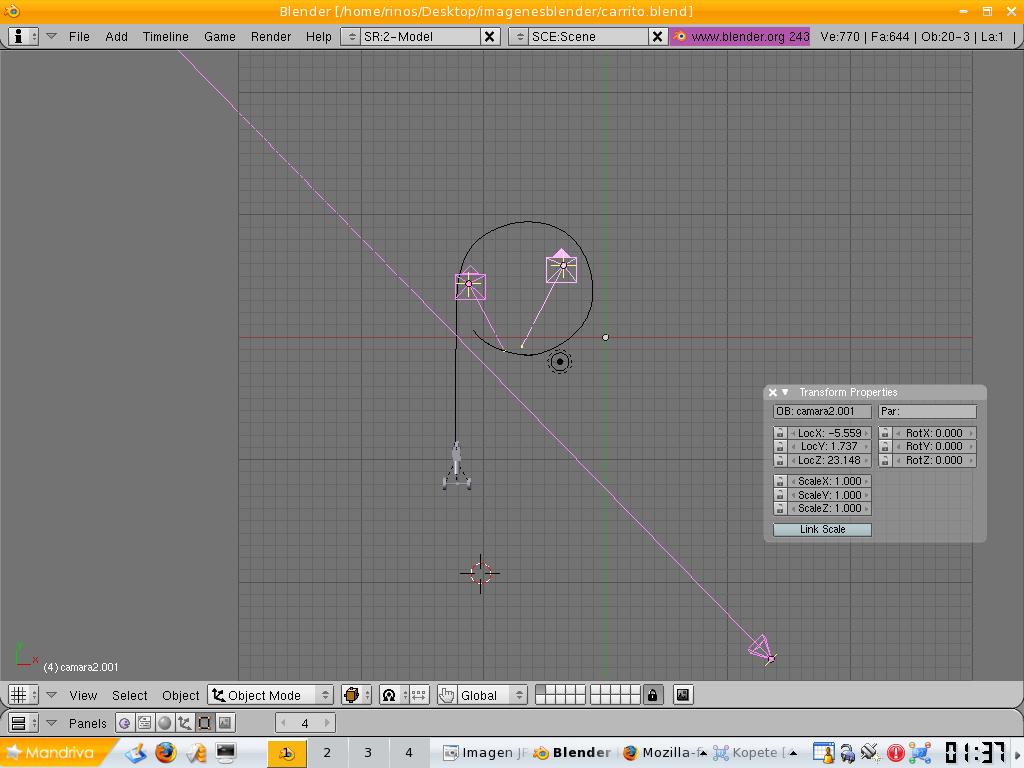1024x768 pixels.
Task: Open the Object panel axes icon
Action: pos(184,723)
